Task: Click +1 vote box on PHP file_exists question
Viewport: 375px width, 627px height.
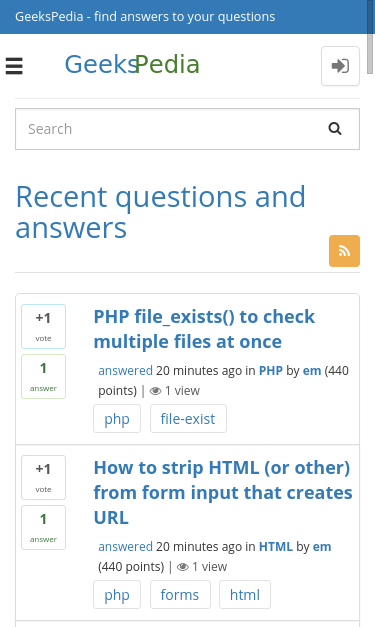Action: click(x=44, y=326)
